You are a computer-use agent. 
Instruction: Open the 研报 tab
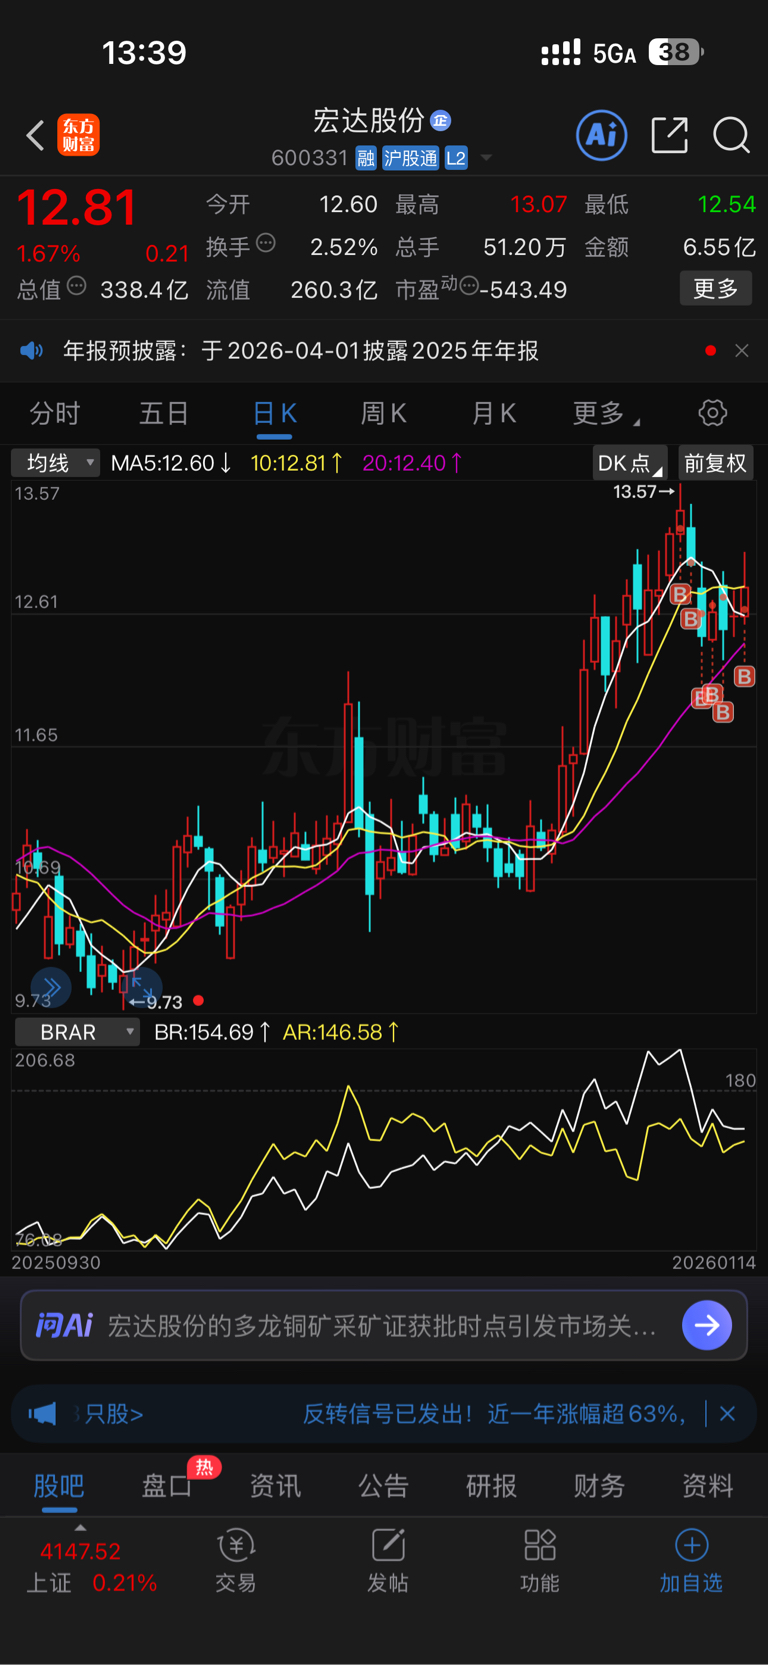pyautogui.click(x=491, y=1486)
